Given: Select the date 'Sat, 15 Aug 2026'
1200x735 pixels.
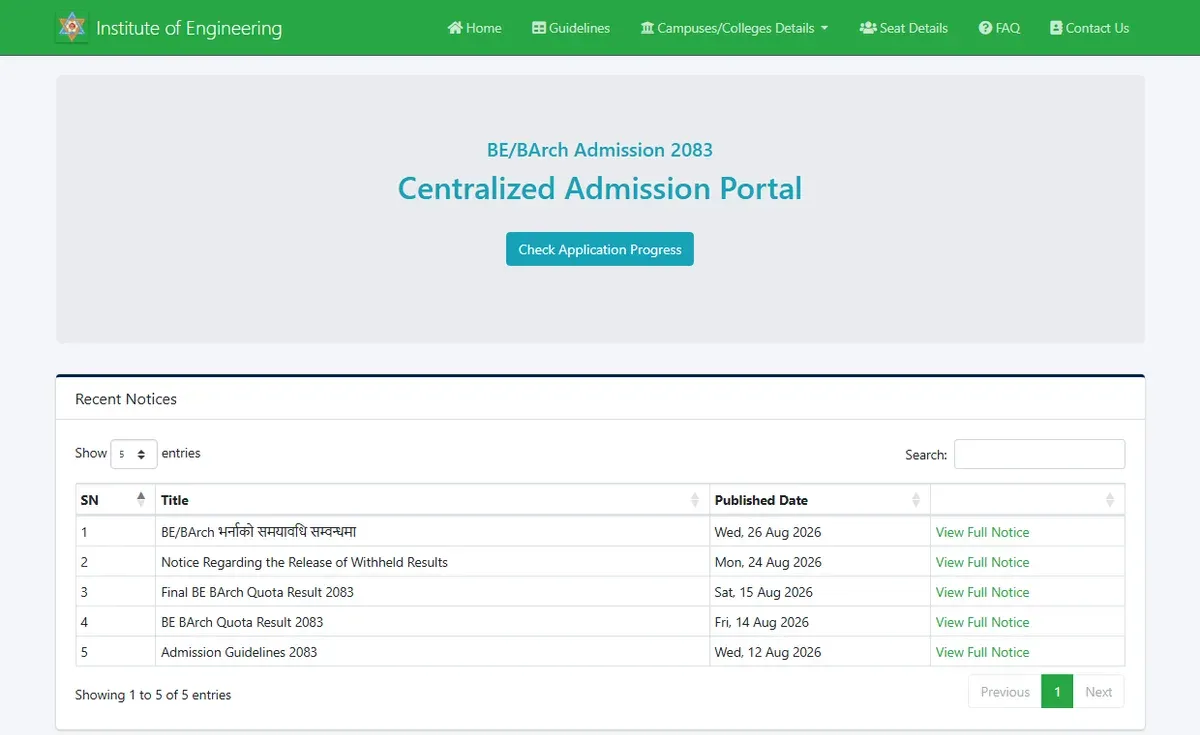Looking at the screenshot, I should point(764,592).
